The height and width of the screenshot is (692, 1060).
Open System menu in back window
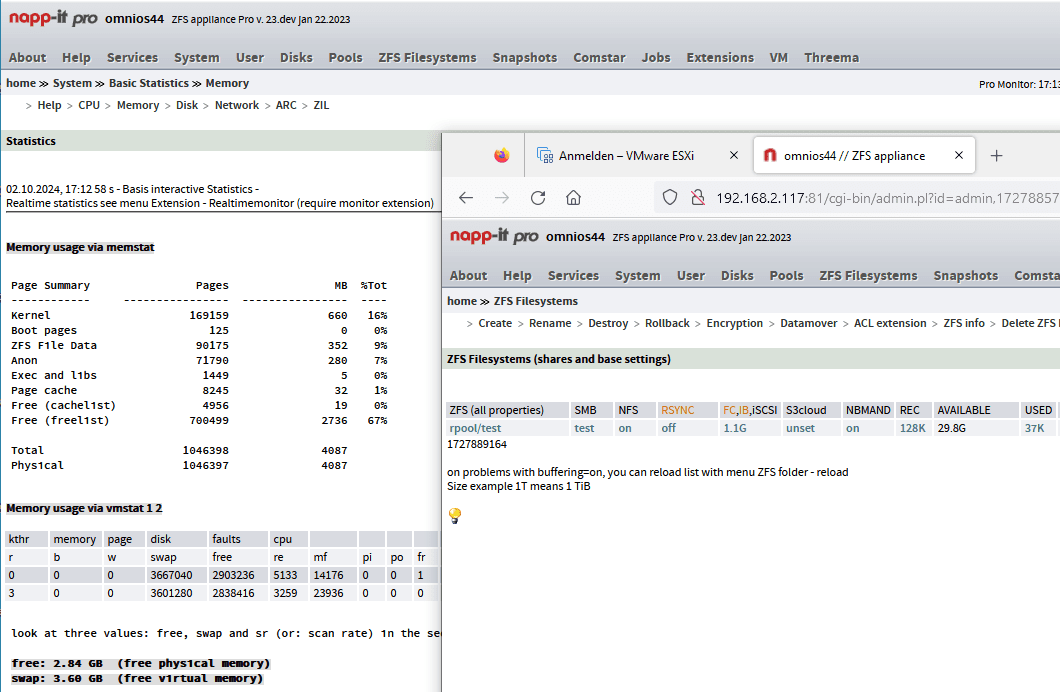point(197,57)
